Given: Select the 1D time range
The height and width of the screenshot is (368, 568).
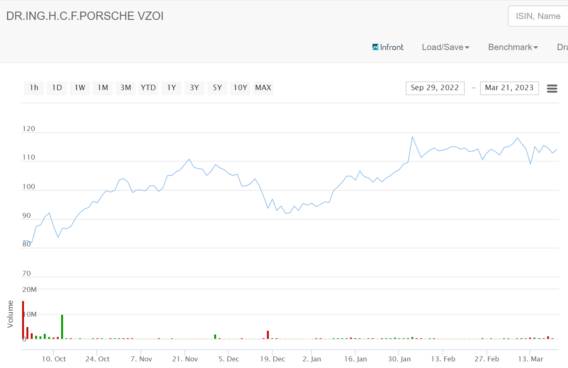Looking at the screenshot, I should click(x=57, y=88).
